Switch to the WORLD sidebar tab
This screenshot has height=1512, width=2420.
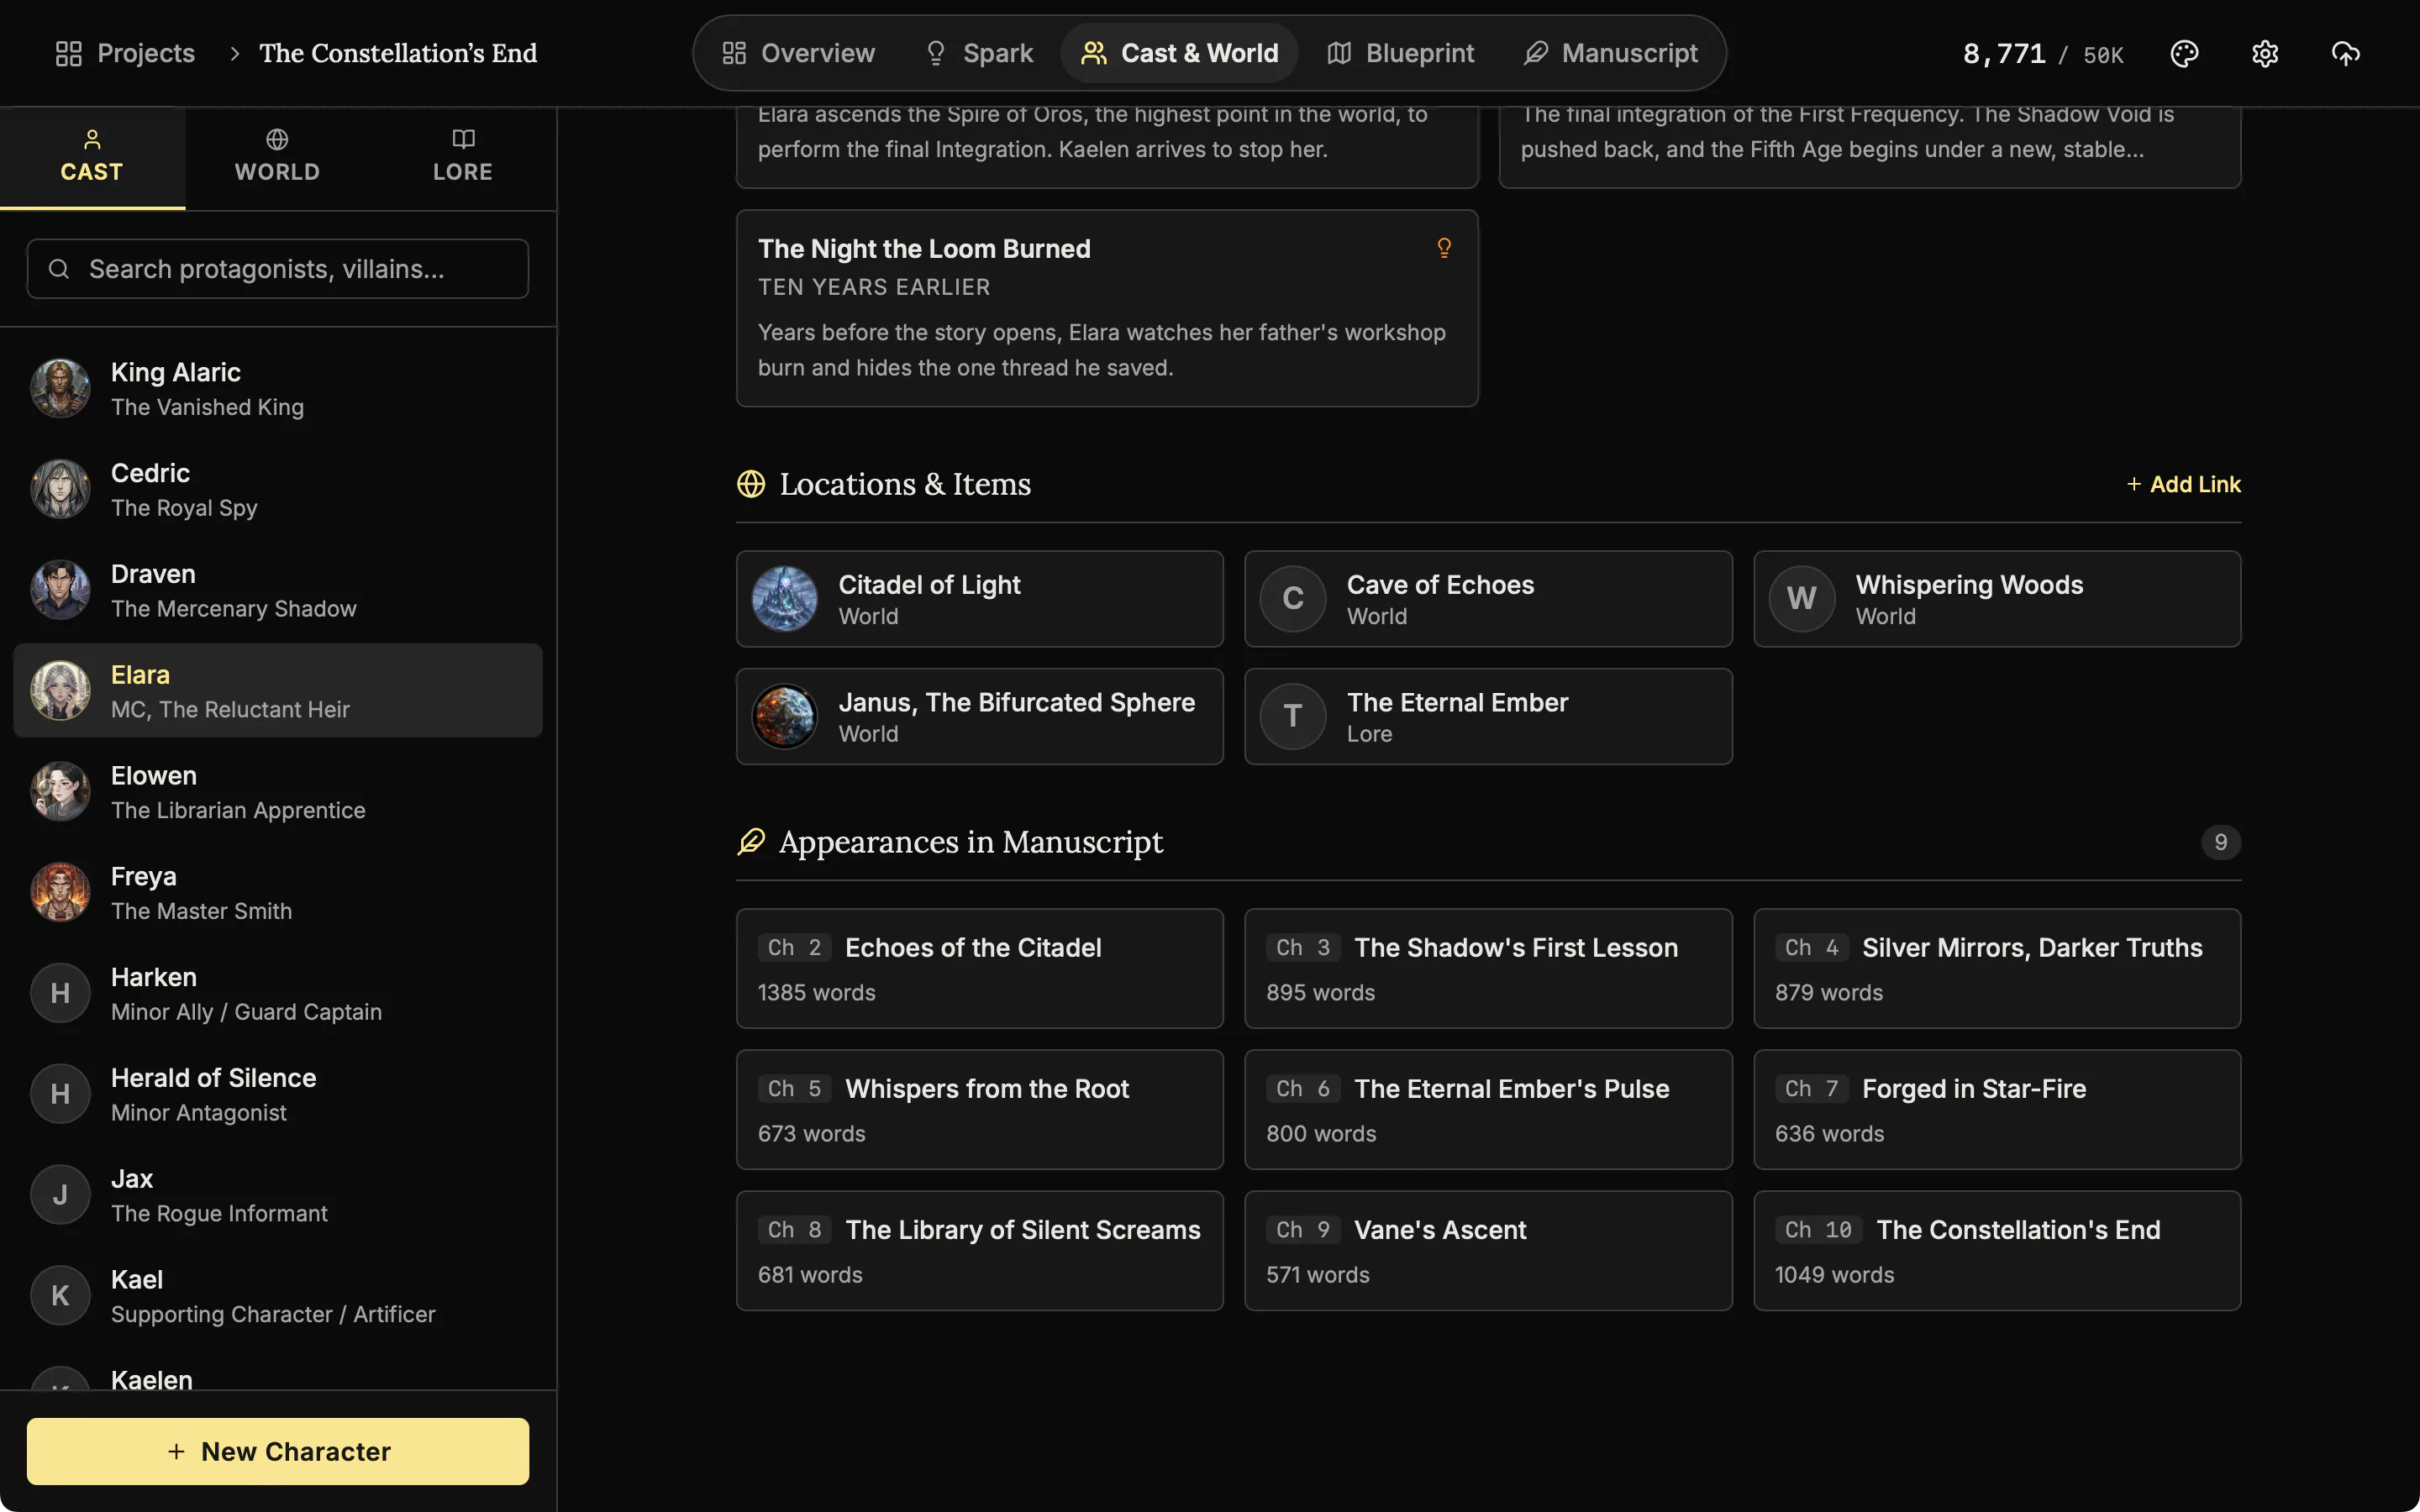(x=277, y=157)
